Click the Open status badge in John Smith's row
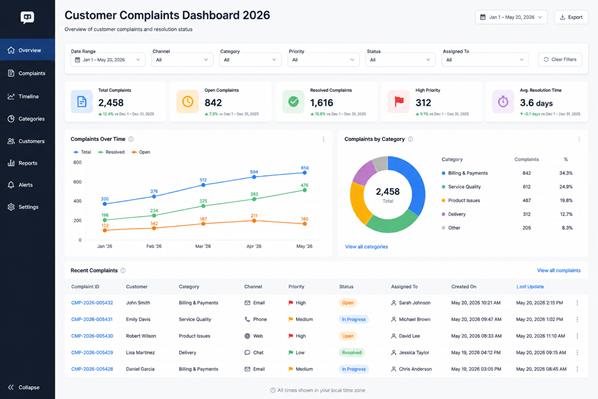 (347, 303)
